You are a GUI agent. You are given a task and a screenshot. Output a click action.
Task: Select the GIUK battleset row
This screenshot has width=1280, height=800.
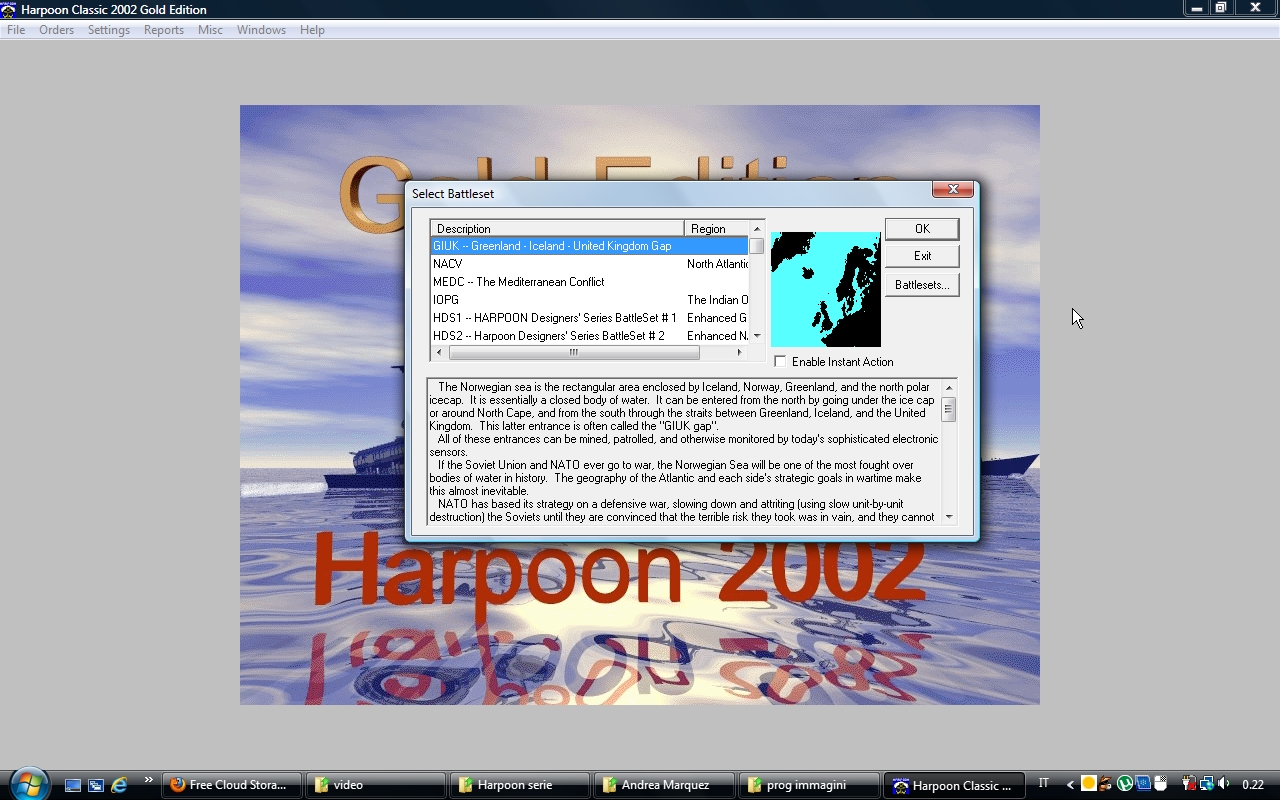[x=589, y=246]
